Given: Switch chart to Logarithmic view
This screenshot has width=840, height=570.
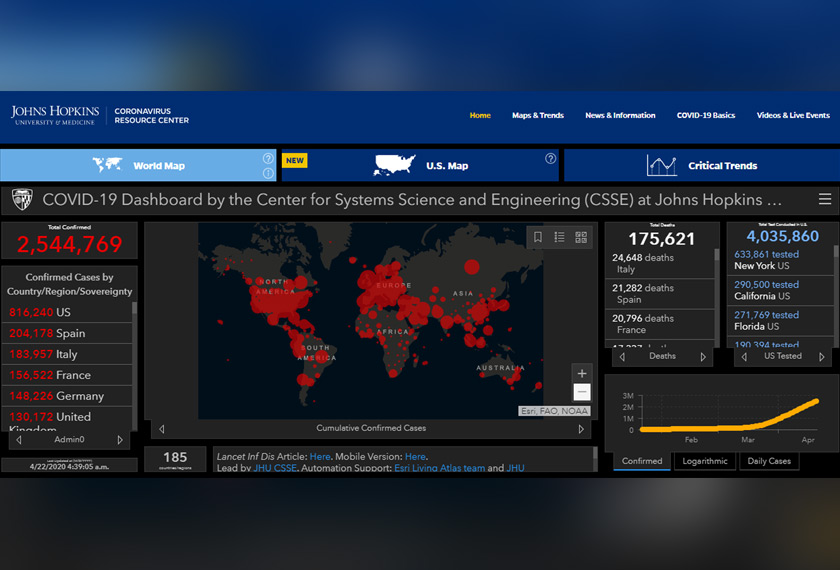Looking at the screenshot, I should [705, 461].
